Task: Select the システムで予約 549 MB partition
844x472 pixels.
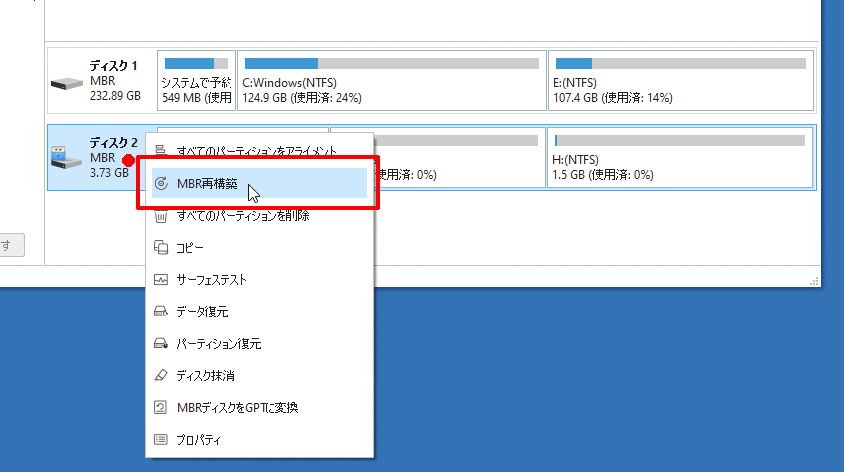Action: tap(196, 81)
